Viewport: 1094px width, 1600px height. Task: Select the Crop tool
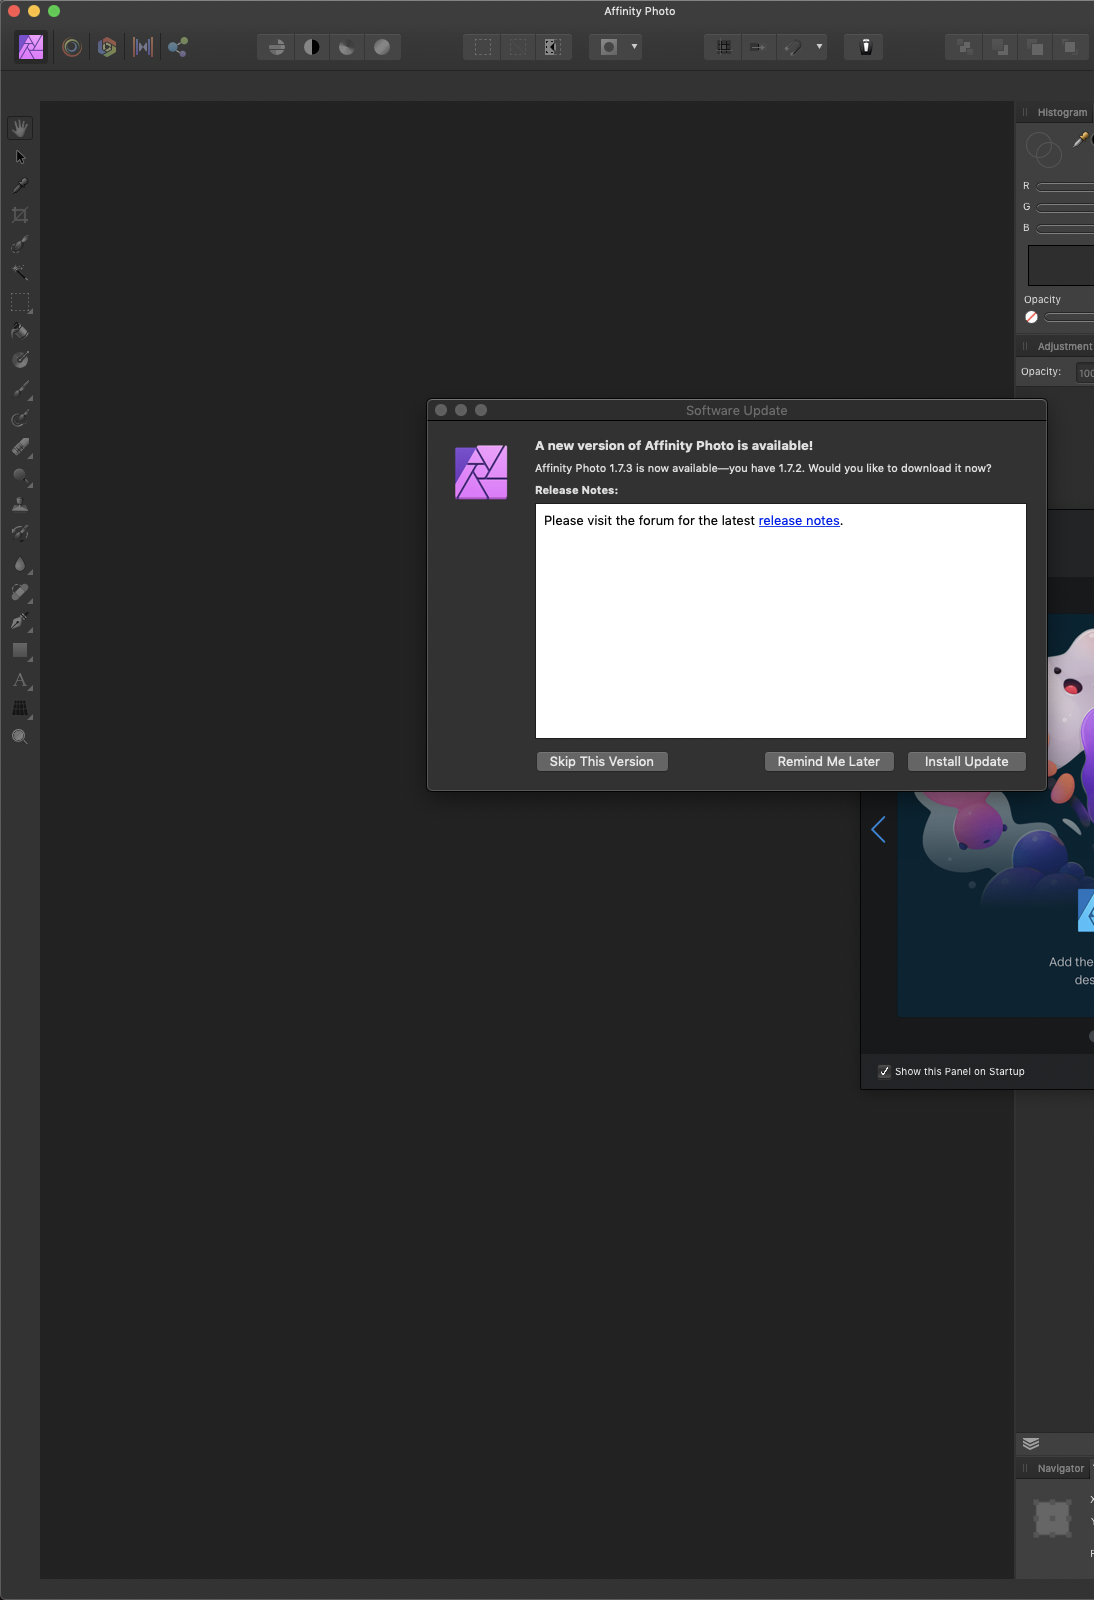click(x=20, y=215)
